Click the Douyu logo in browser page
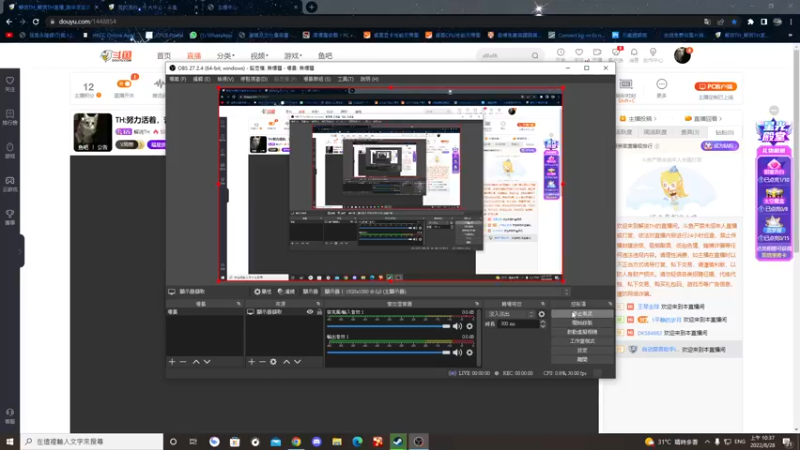Screen dimensions: 800x450 [116, 56]
